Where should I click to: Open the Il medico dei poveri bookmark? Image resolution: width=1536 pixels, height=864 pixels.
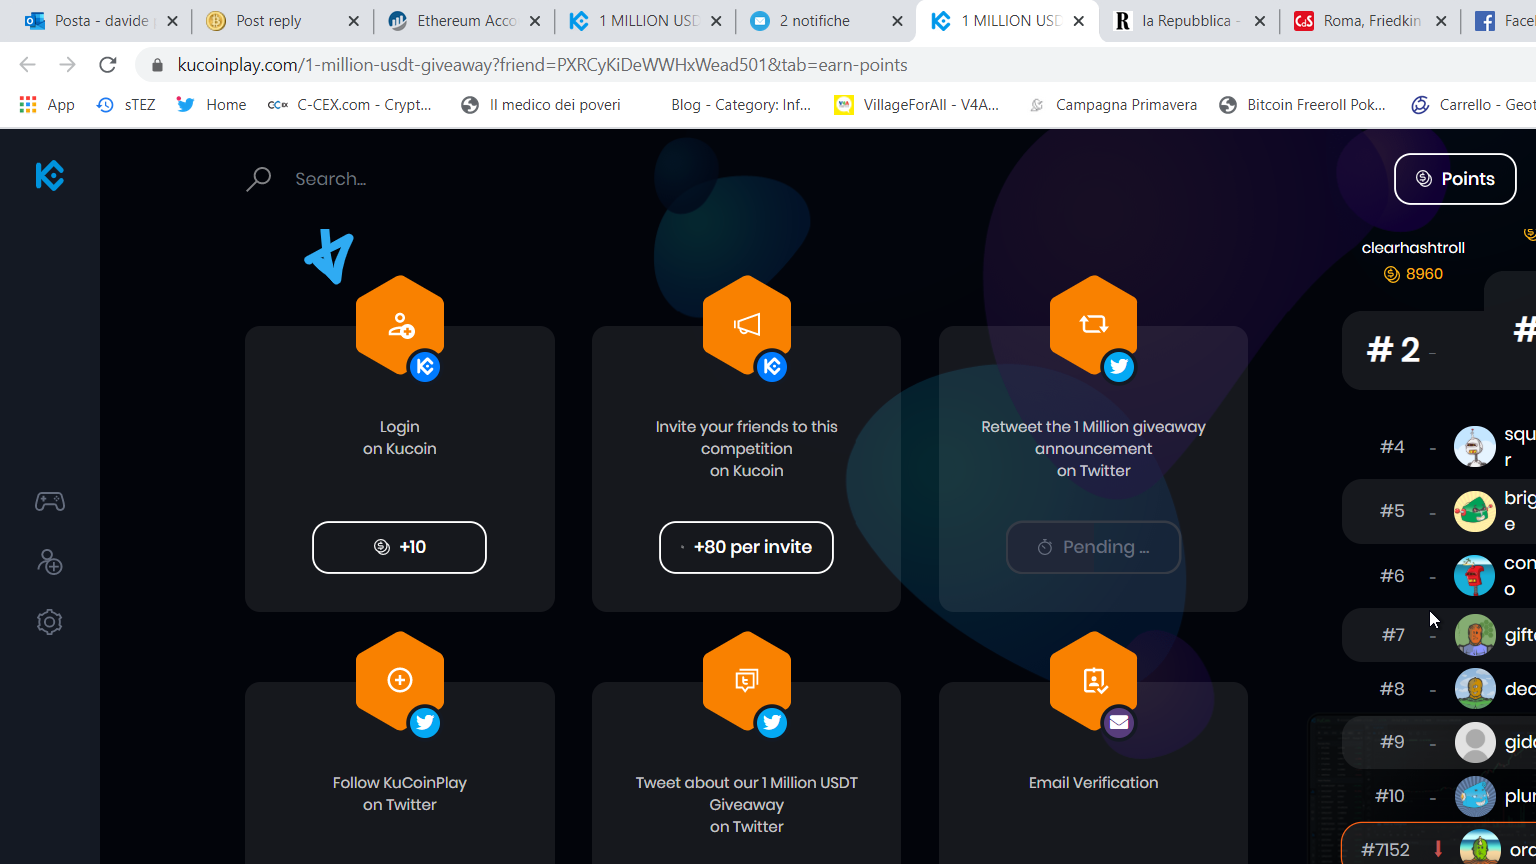click(x=541, y=104)
